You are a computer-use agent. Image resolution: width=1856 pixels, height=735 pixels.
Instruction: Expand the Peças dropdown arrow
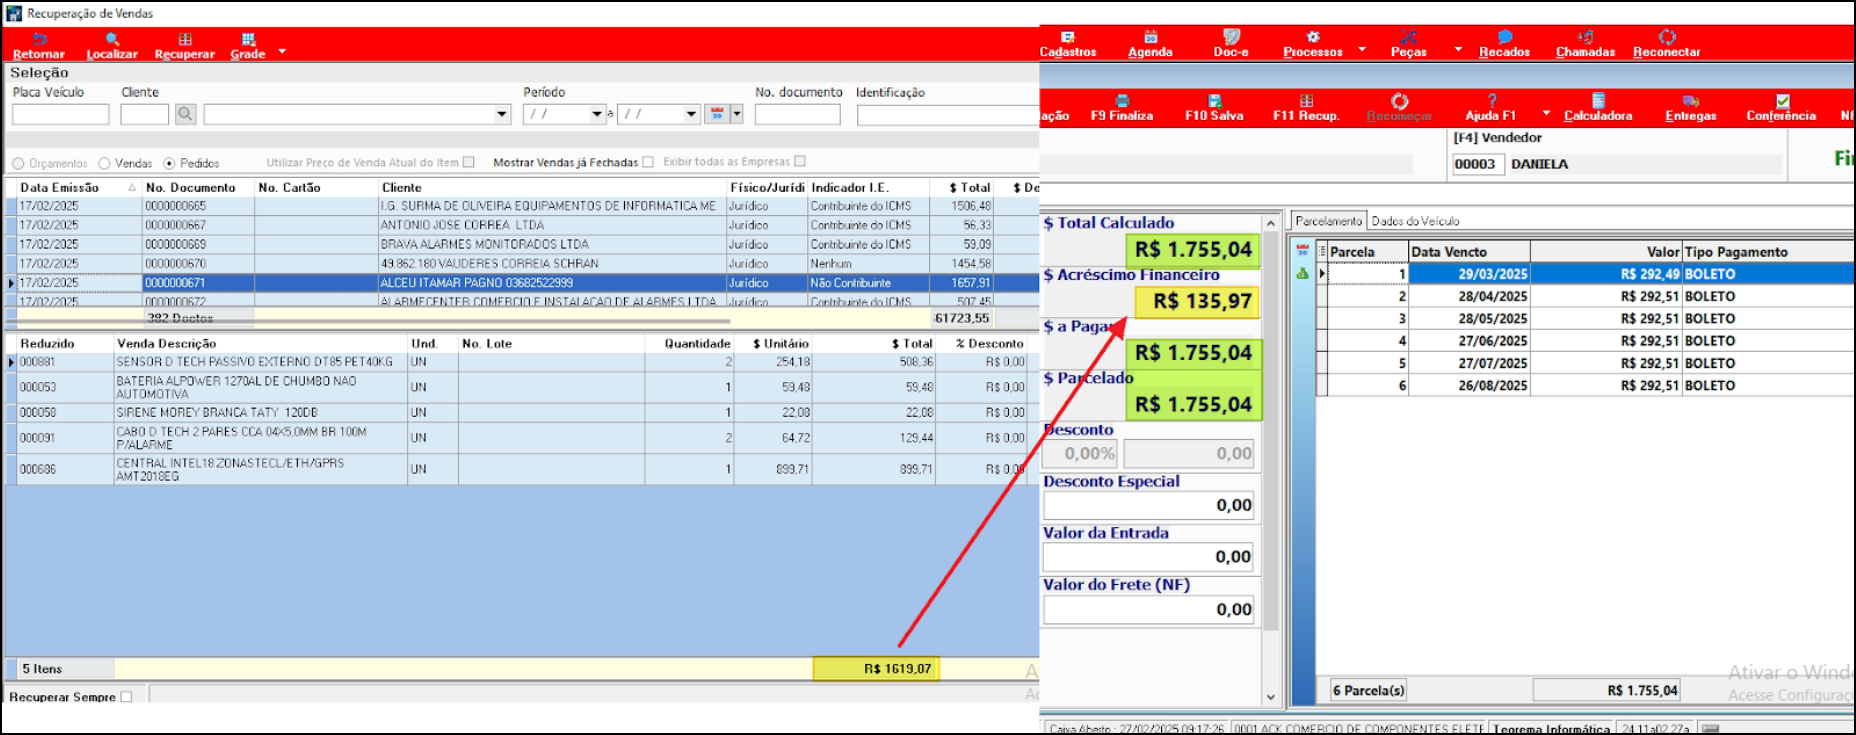(x=1458, y=49)
